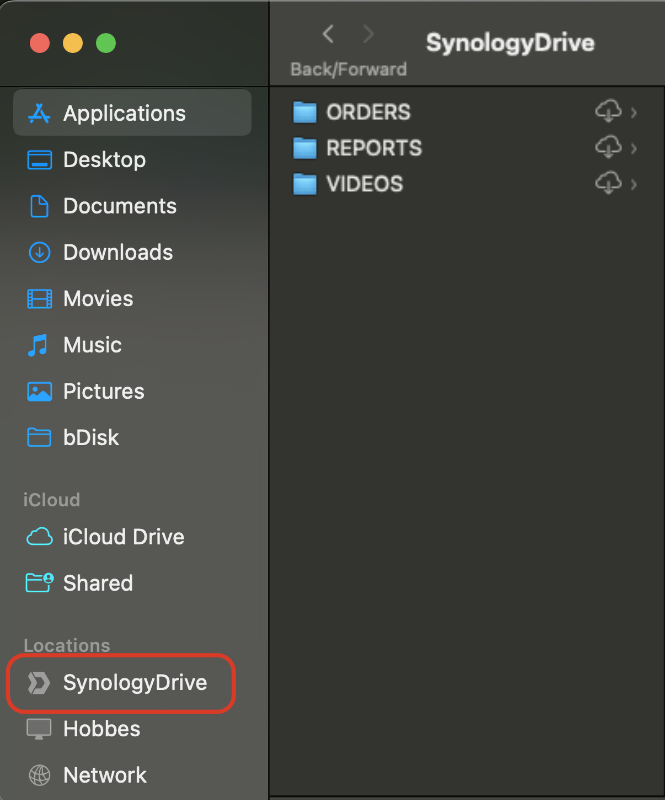Go back using the Back arrow
Viewport: 665px width, 800px height.
click(x=328, y=34)
